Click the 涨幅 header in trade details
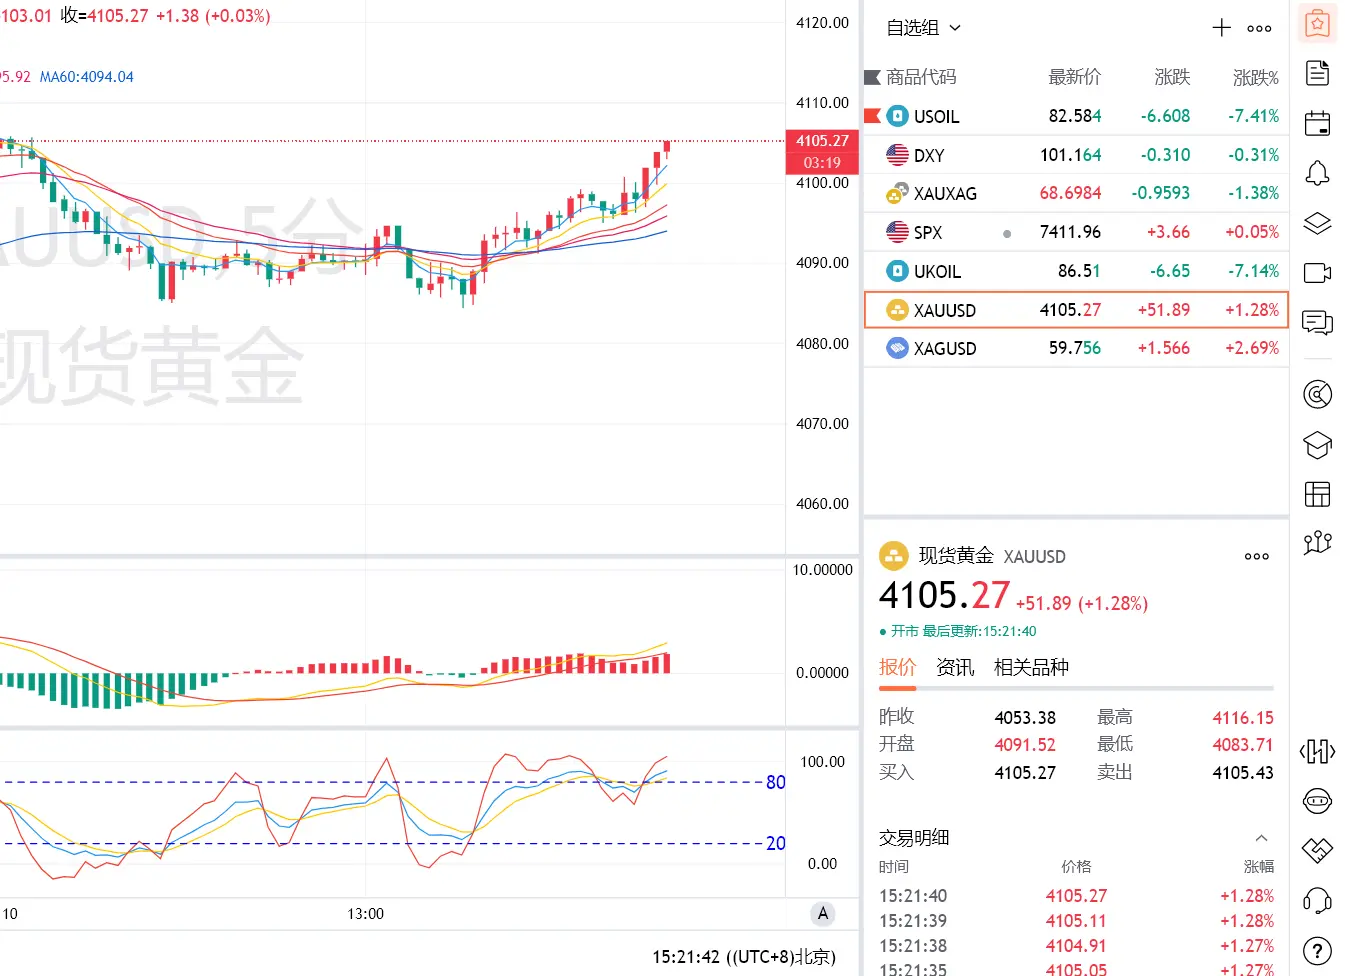The image size is (1345, 976). 1259,867
